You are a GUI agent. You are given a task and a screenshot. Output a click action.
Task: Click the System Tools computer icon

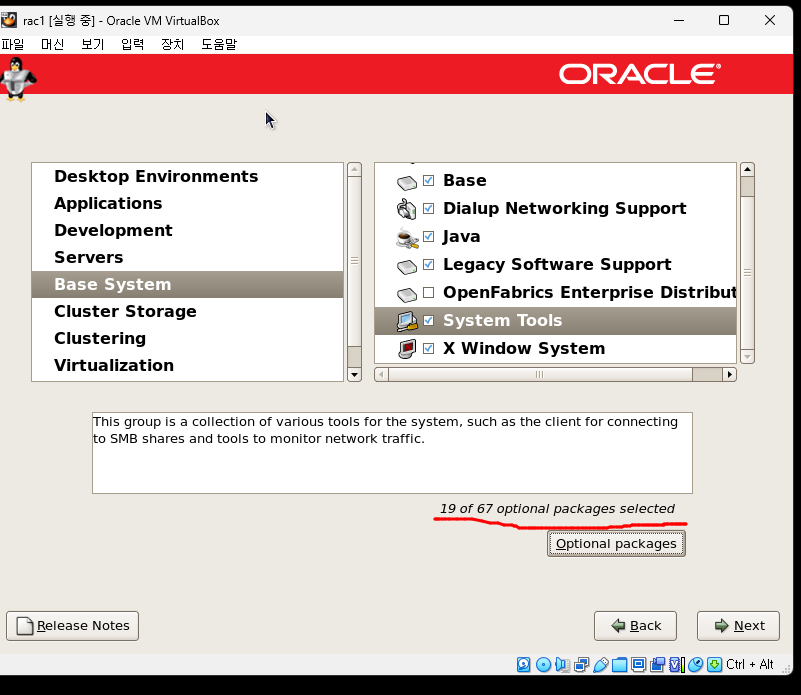click(x=407, y=321)
